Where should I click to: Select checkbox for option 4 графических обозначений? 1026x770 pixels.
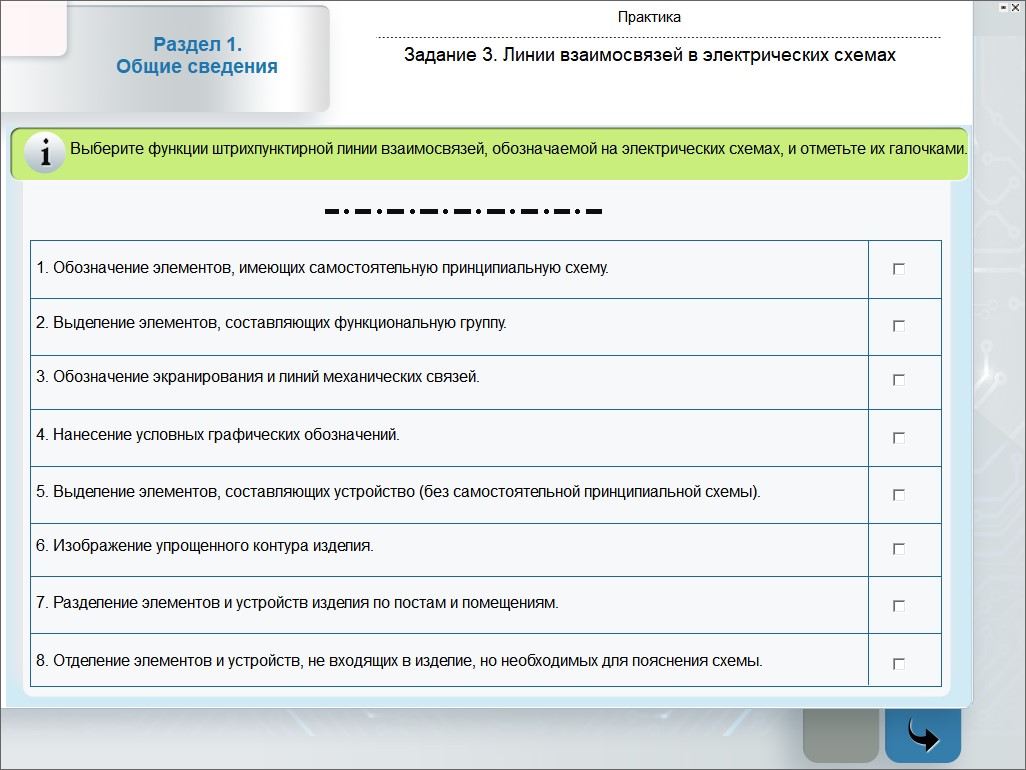898,438
